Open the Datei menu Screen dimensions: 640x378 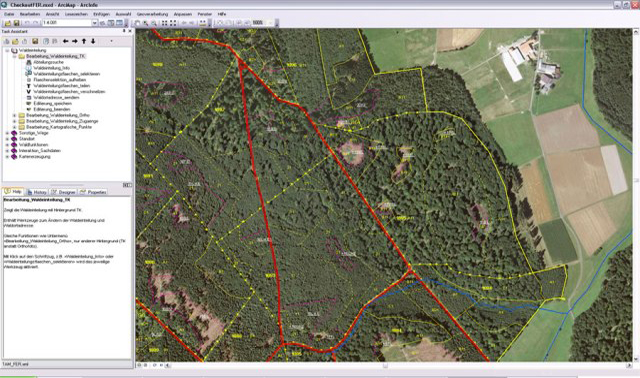point(9,14)
